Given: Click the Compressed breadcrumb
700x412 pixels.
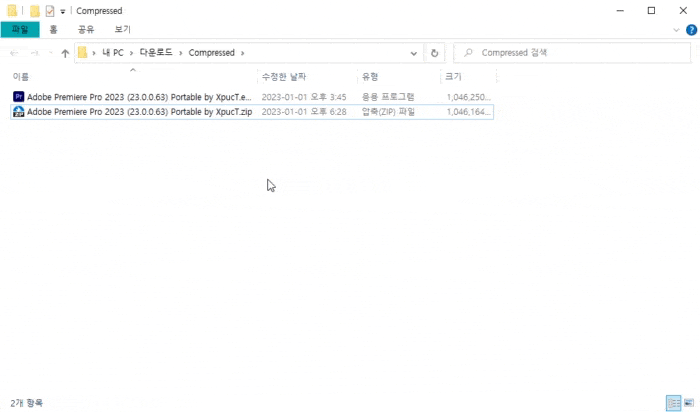Looking at the screenshot, I should [x=211, y=53].
